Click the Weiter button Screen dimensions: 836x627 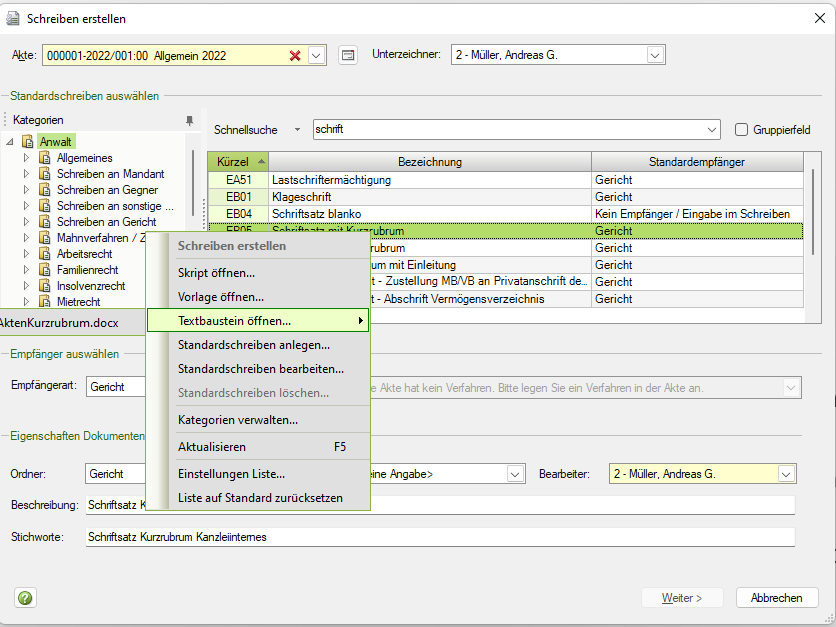pos(682,598)
